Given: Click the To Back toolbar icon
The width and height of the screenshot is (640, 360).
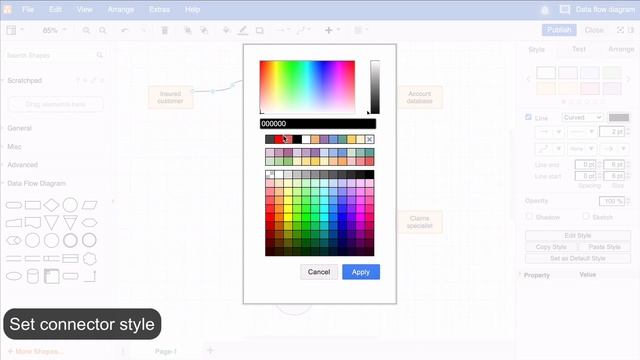Looking at the screenshot, I should [204, 30].
